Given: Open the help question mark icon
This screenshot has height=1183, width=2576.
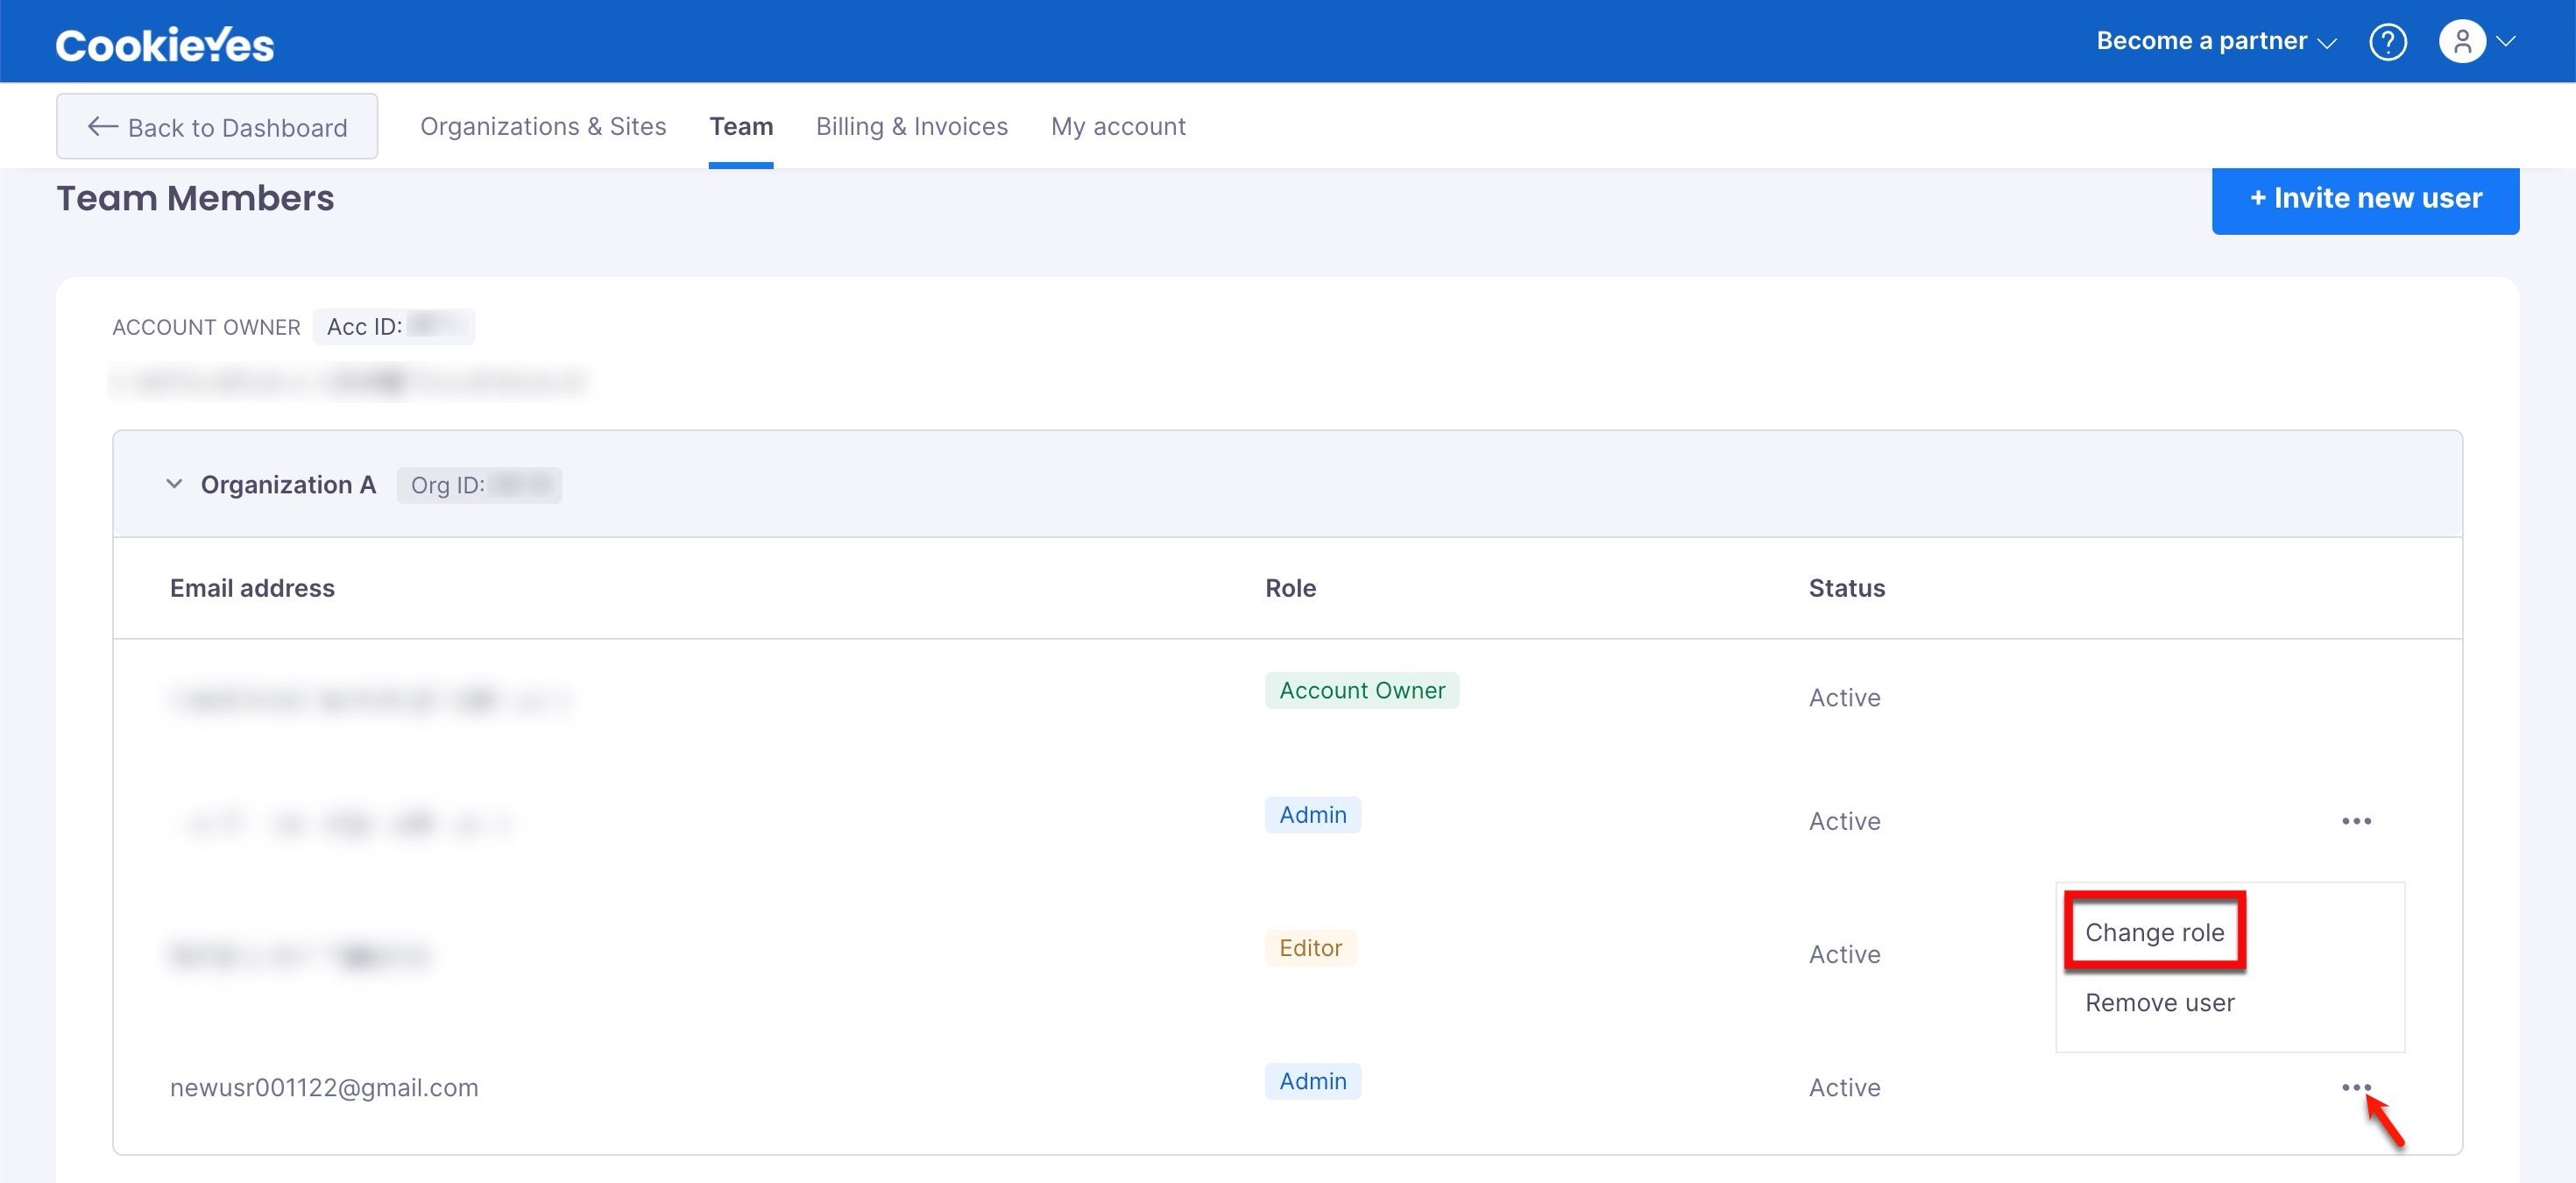Looking at the screenshot, I should pos(2388,42).
